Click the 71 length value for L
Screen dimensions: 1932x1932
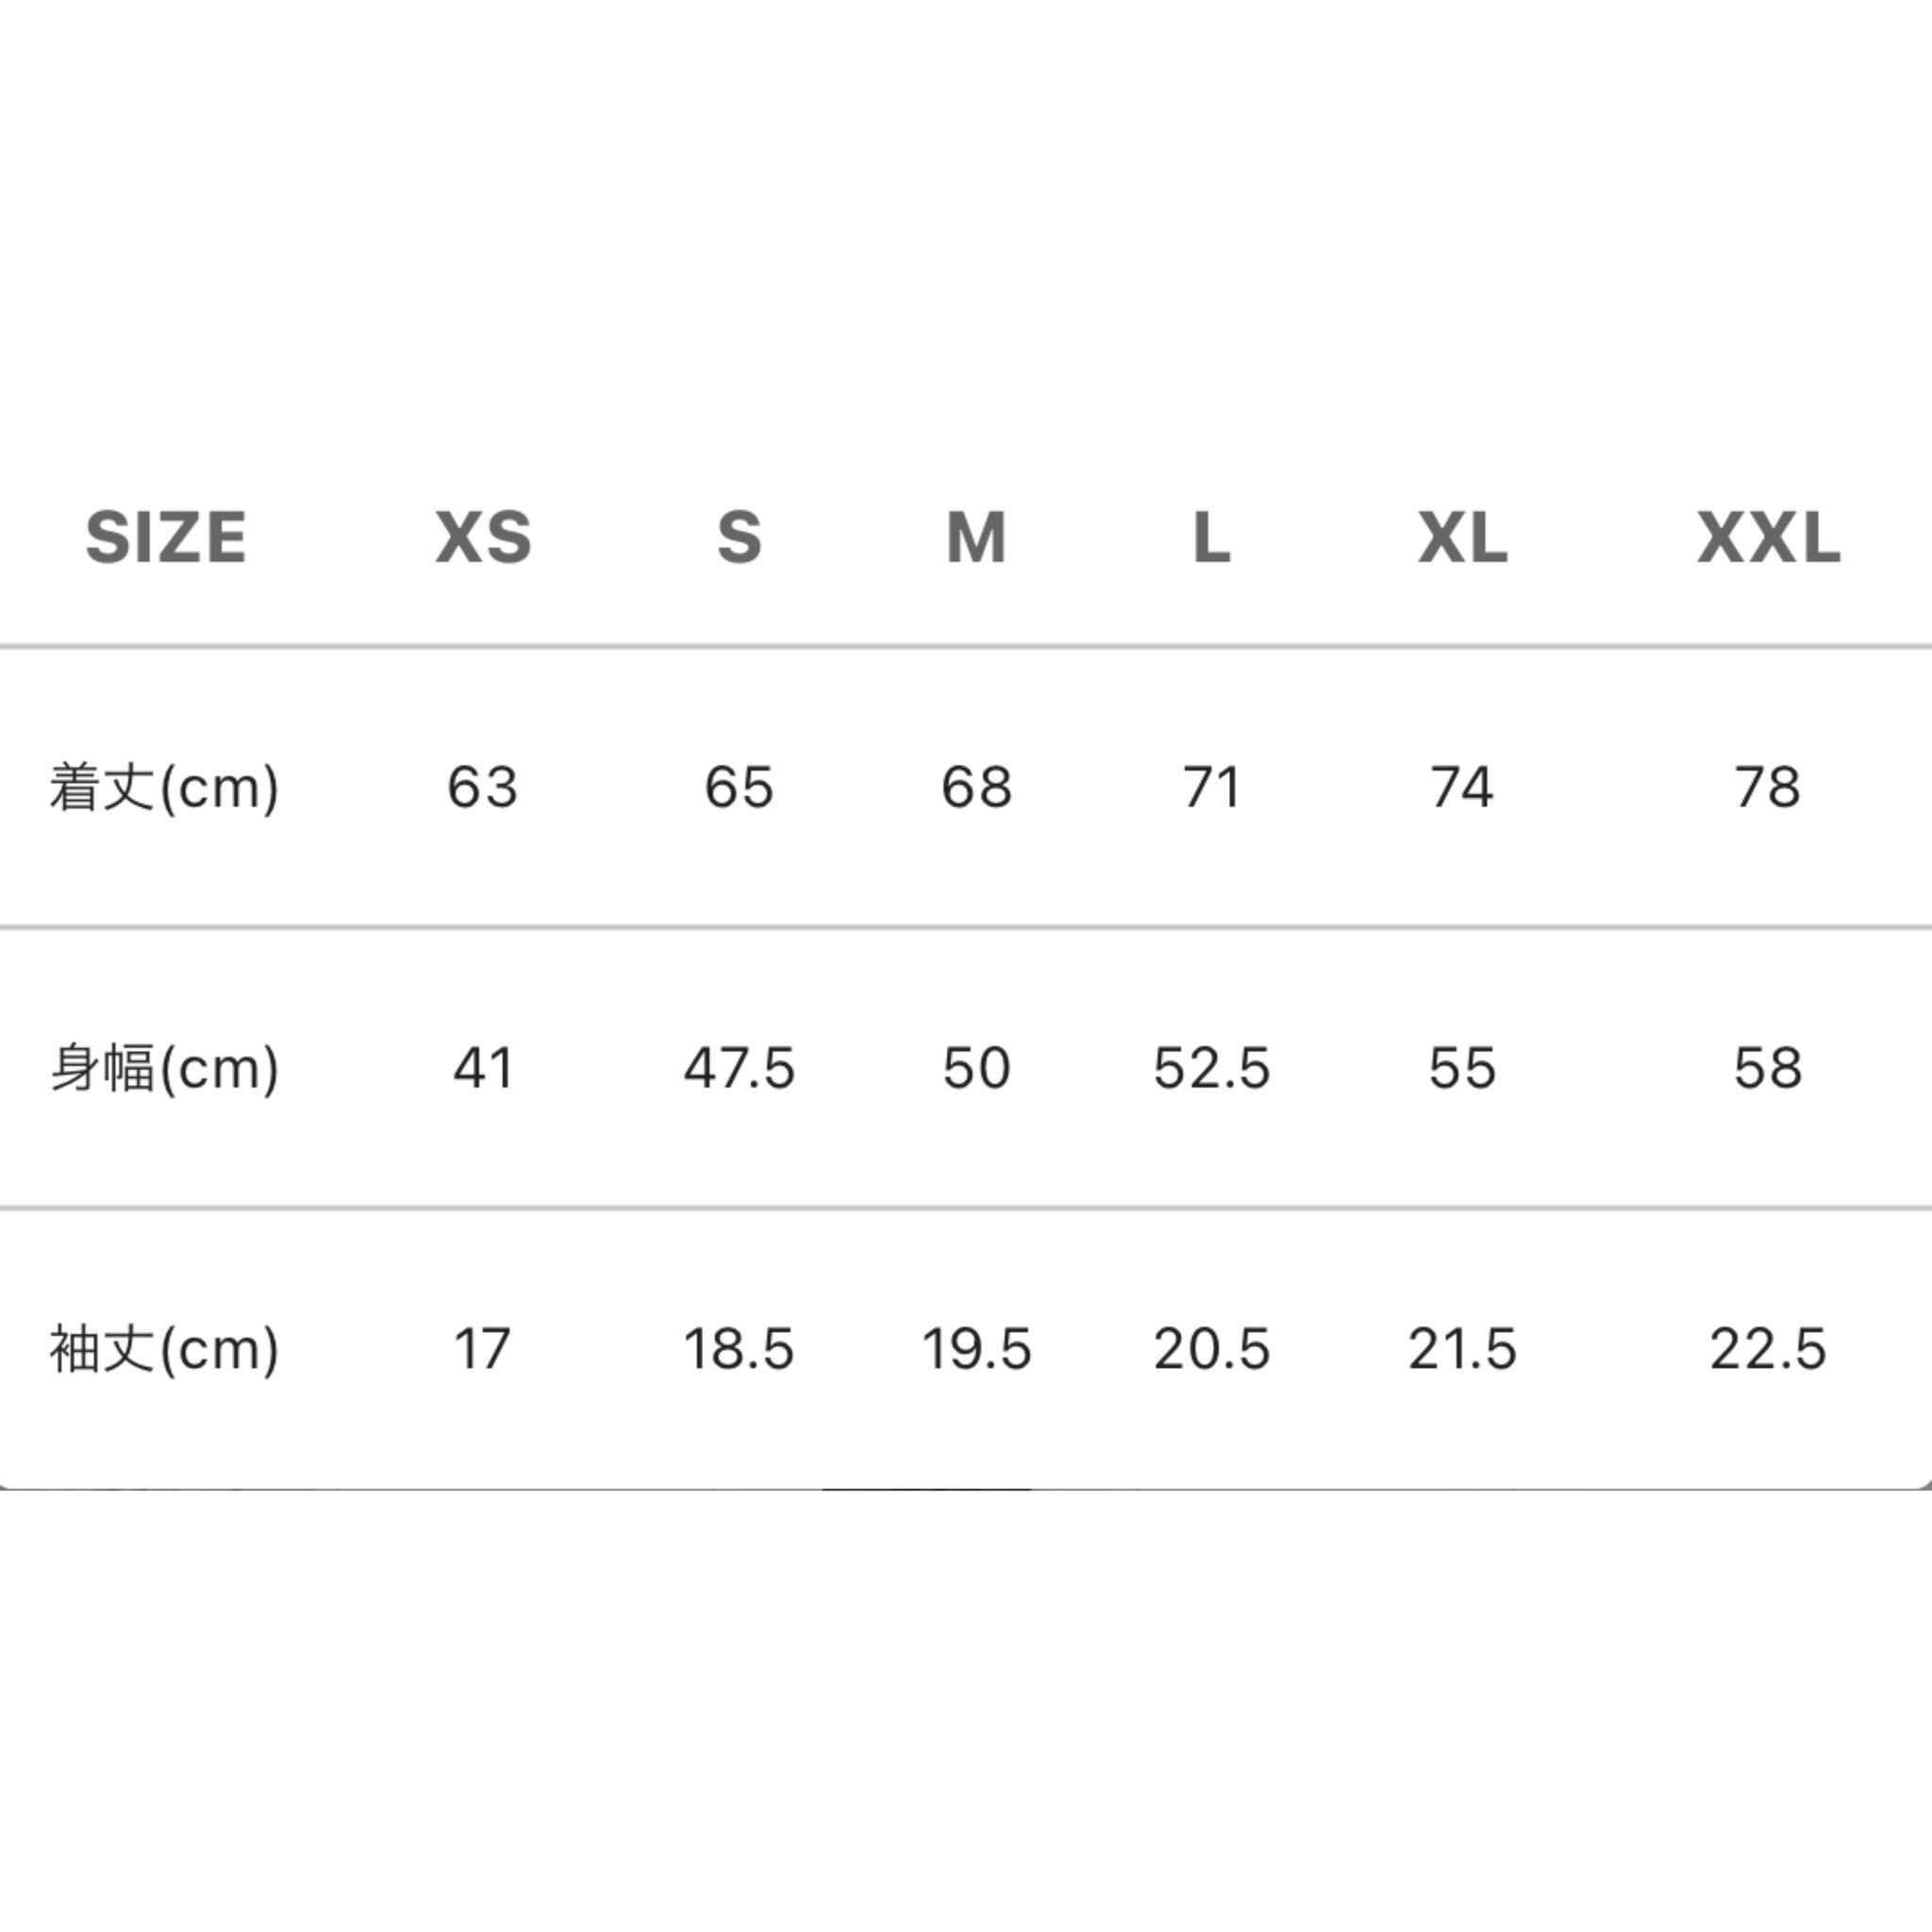tap(1211, 787)
